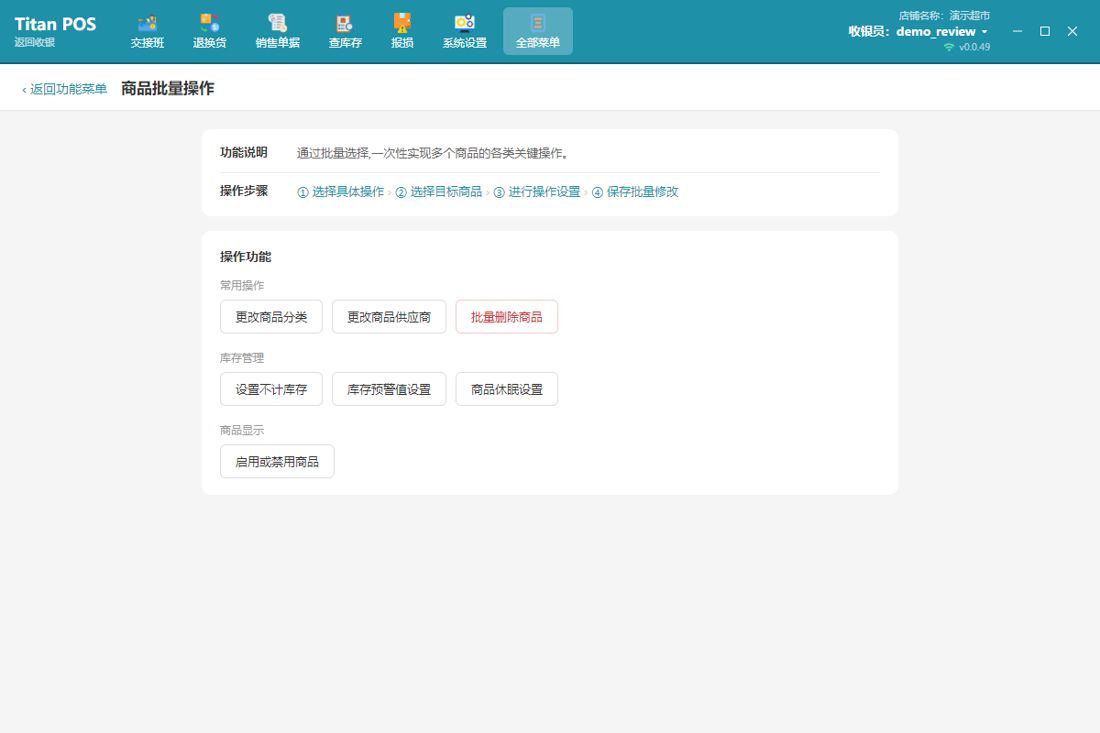Click the 库存预警值设置 button
This screenshot has height=733, width=1100.
[x=389, y=389]
